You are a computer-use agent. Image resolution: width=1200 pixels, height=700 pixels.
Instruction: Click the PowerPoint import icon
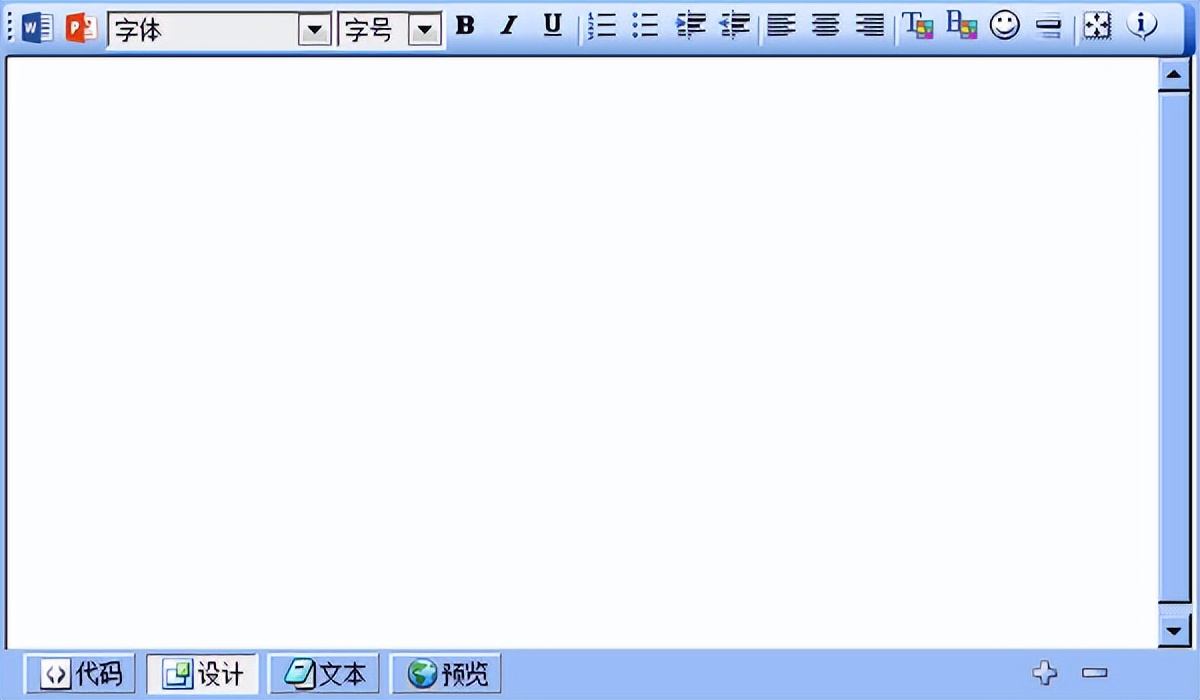(x=81, y=27)
